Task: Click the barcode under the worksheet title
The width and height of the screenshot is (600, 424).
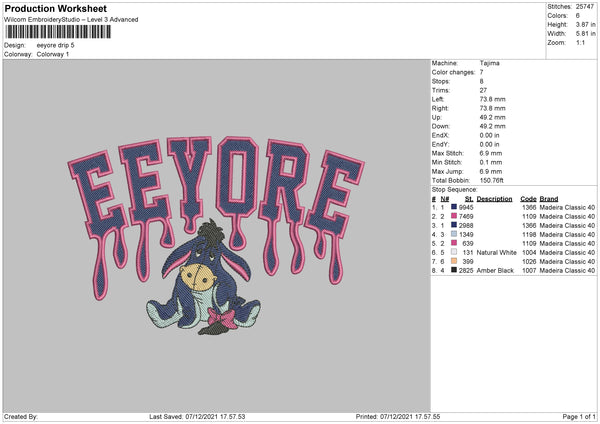Action: point(58,32)
